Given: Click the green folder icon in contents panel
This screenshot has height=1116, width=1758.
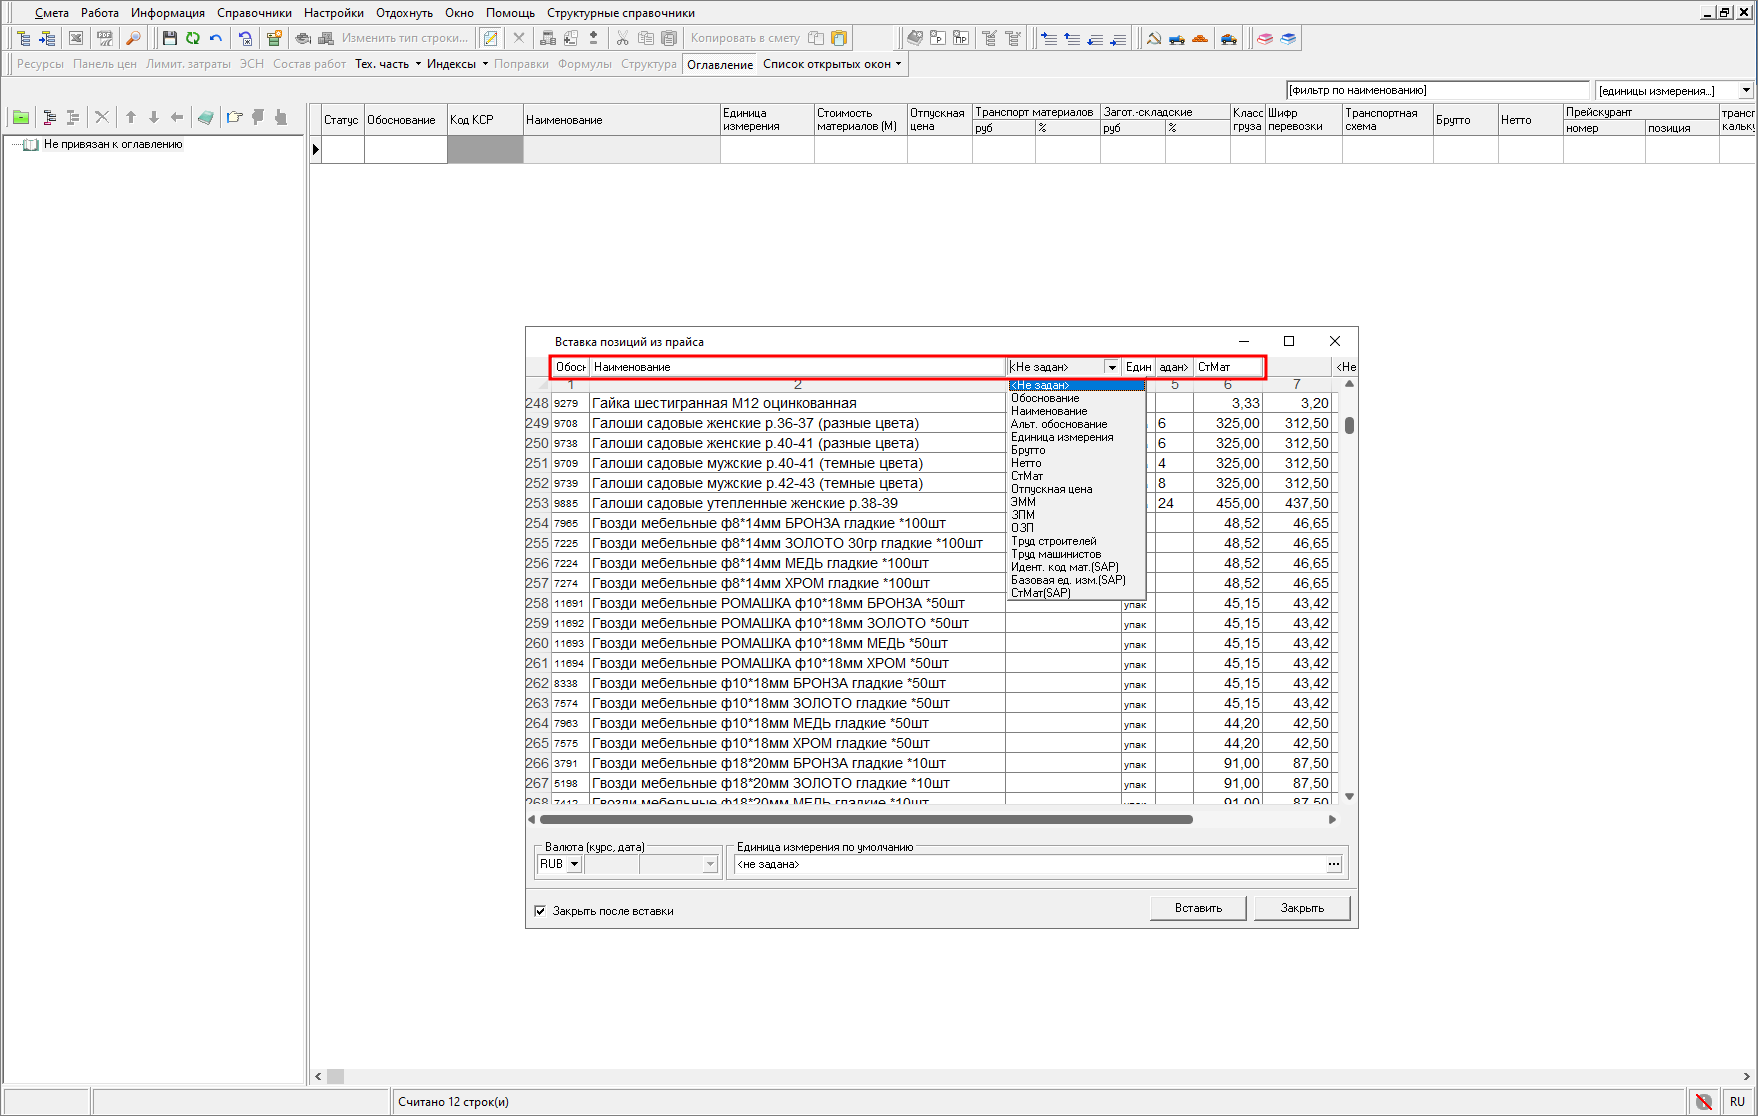Looking at the screenshot, I should pos(21,117).
